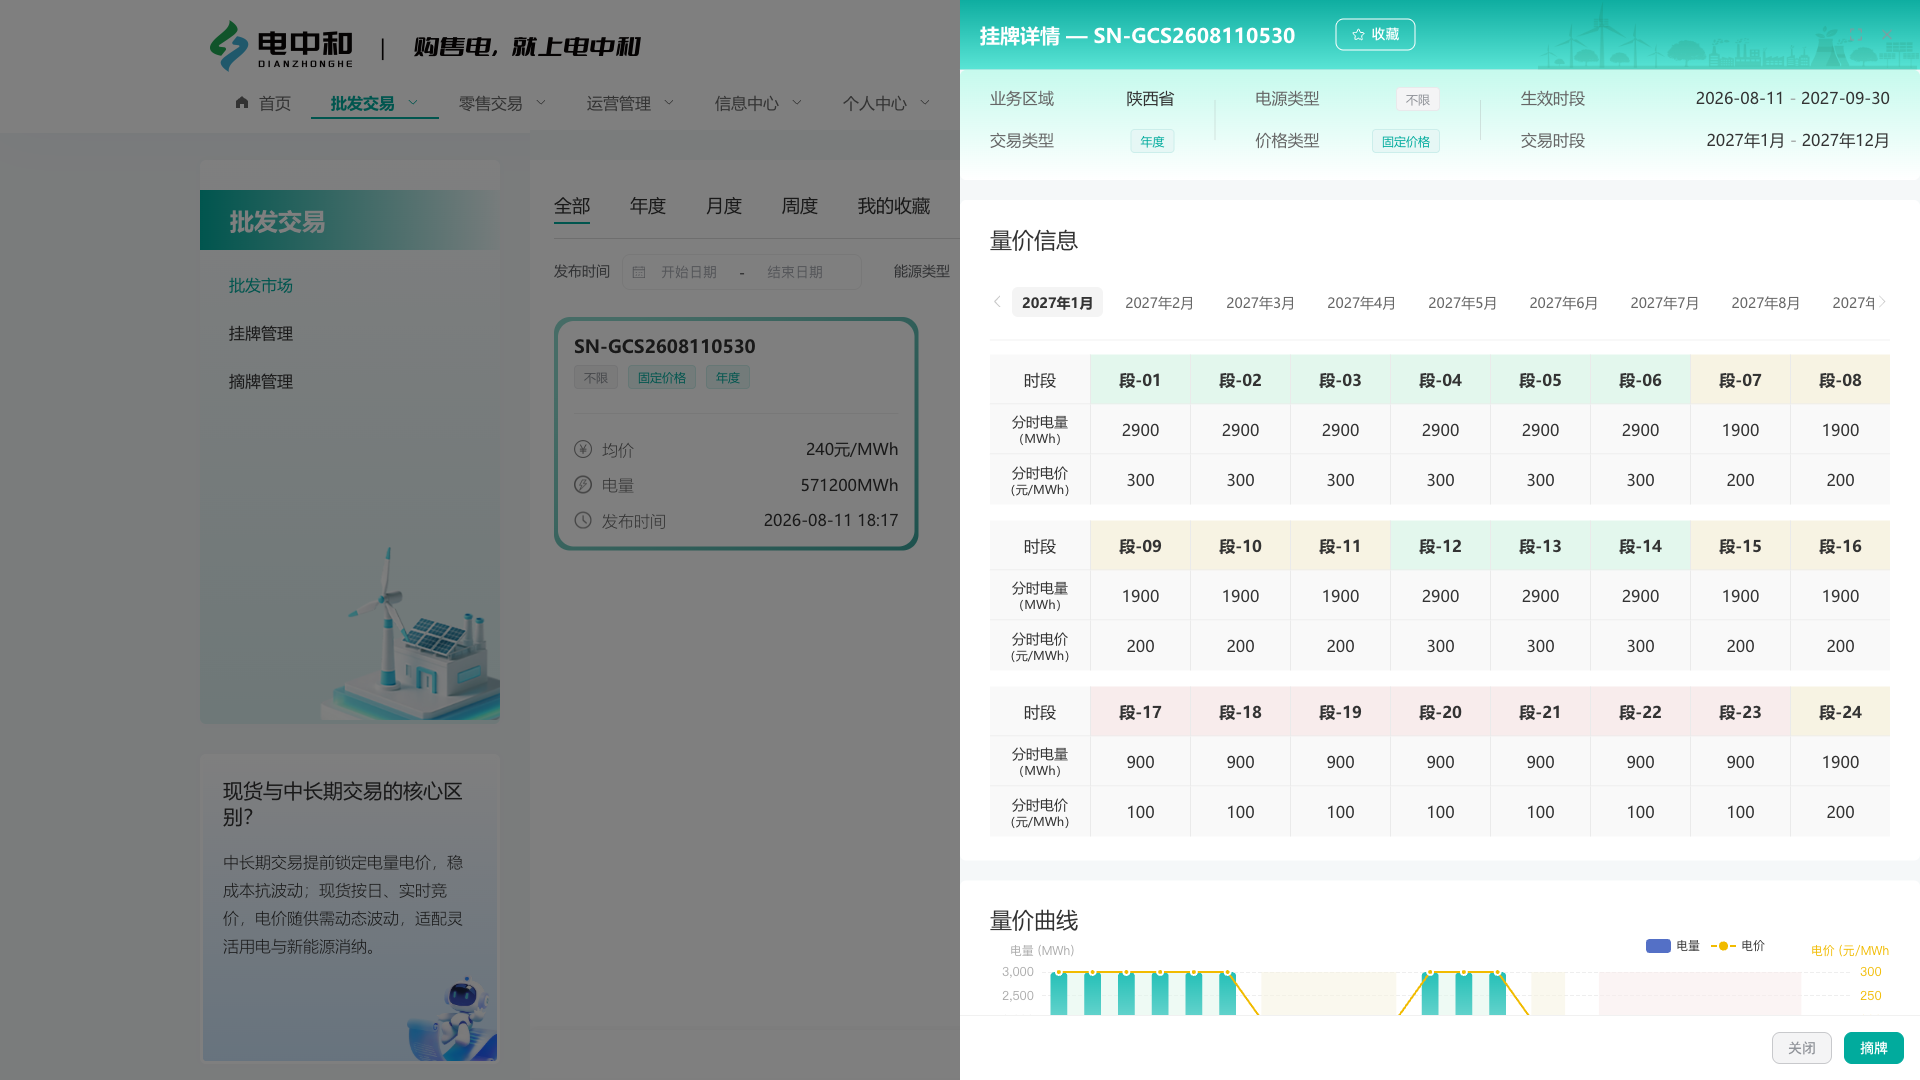The image size is (1920, 1080).
Task: Select the 年度 filter tab
Action: coord(648,206)
